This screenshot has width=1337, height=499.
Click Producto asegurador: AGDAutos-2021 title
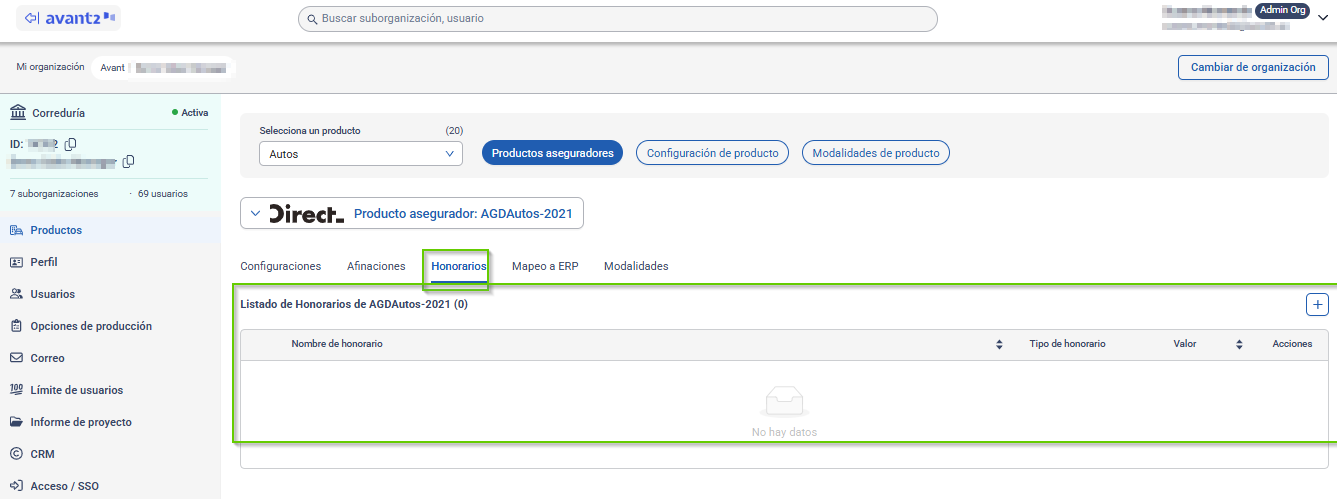(x=464, y=213)
